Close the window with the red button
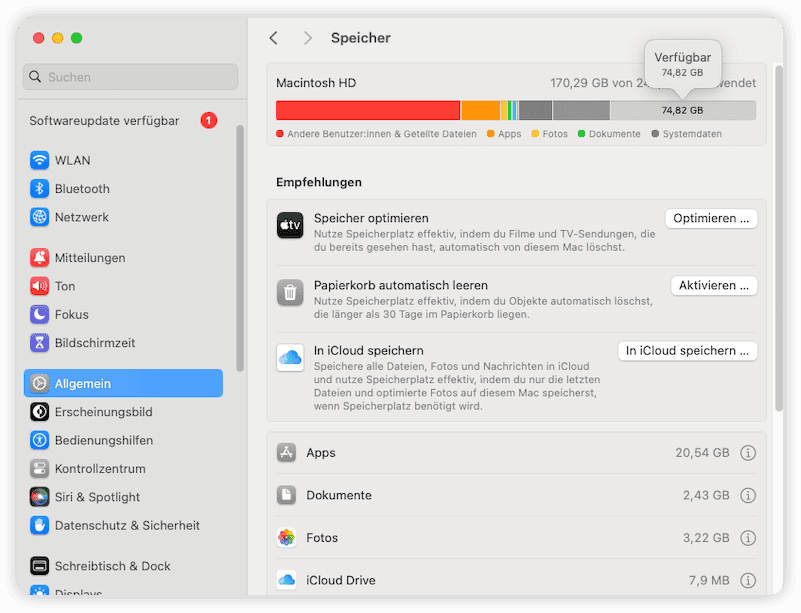Image resolution: width=801 pixels, height=613 pixels. tap(38, 38)
